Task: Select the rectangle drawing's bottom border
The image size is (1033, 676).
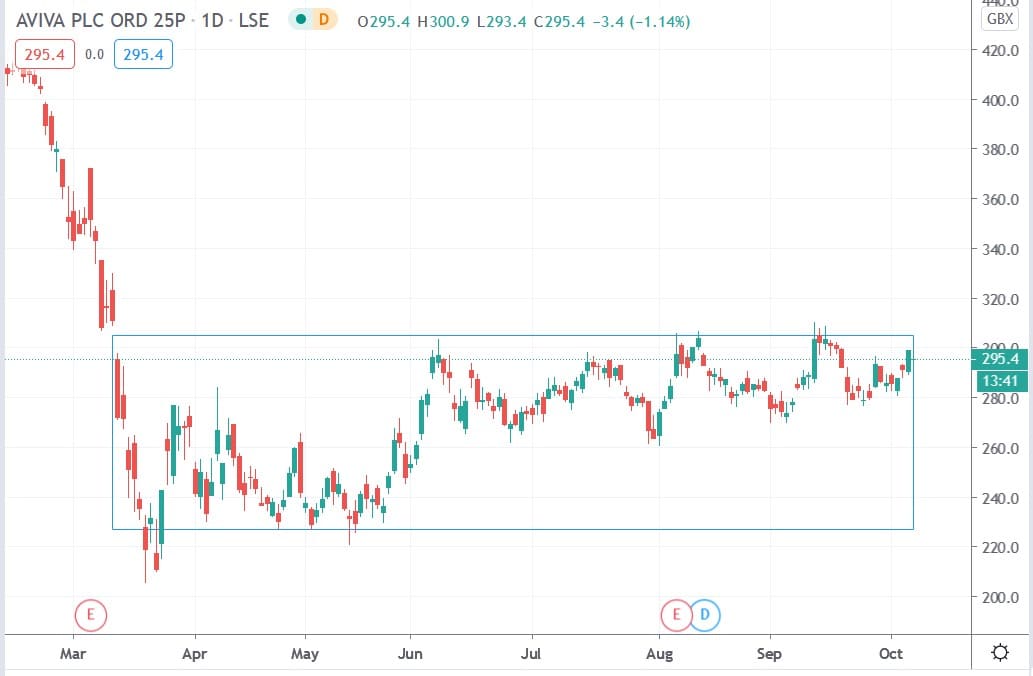Action: 512,529
